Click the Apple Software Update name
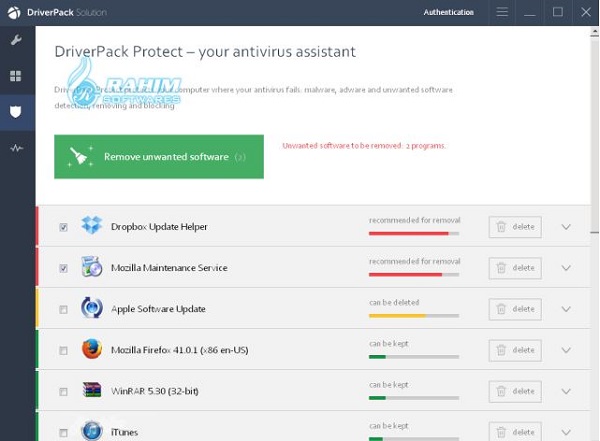The width and height of the screenshot is (600, 441). pos(158,309)
